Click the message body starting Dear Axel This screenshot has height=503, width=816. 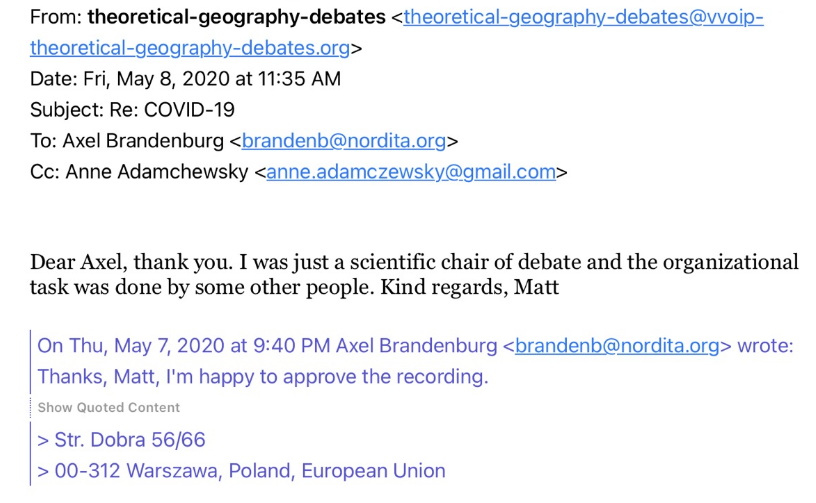click(414, 274)
